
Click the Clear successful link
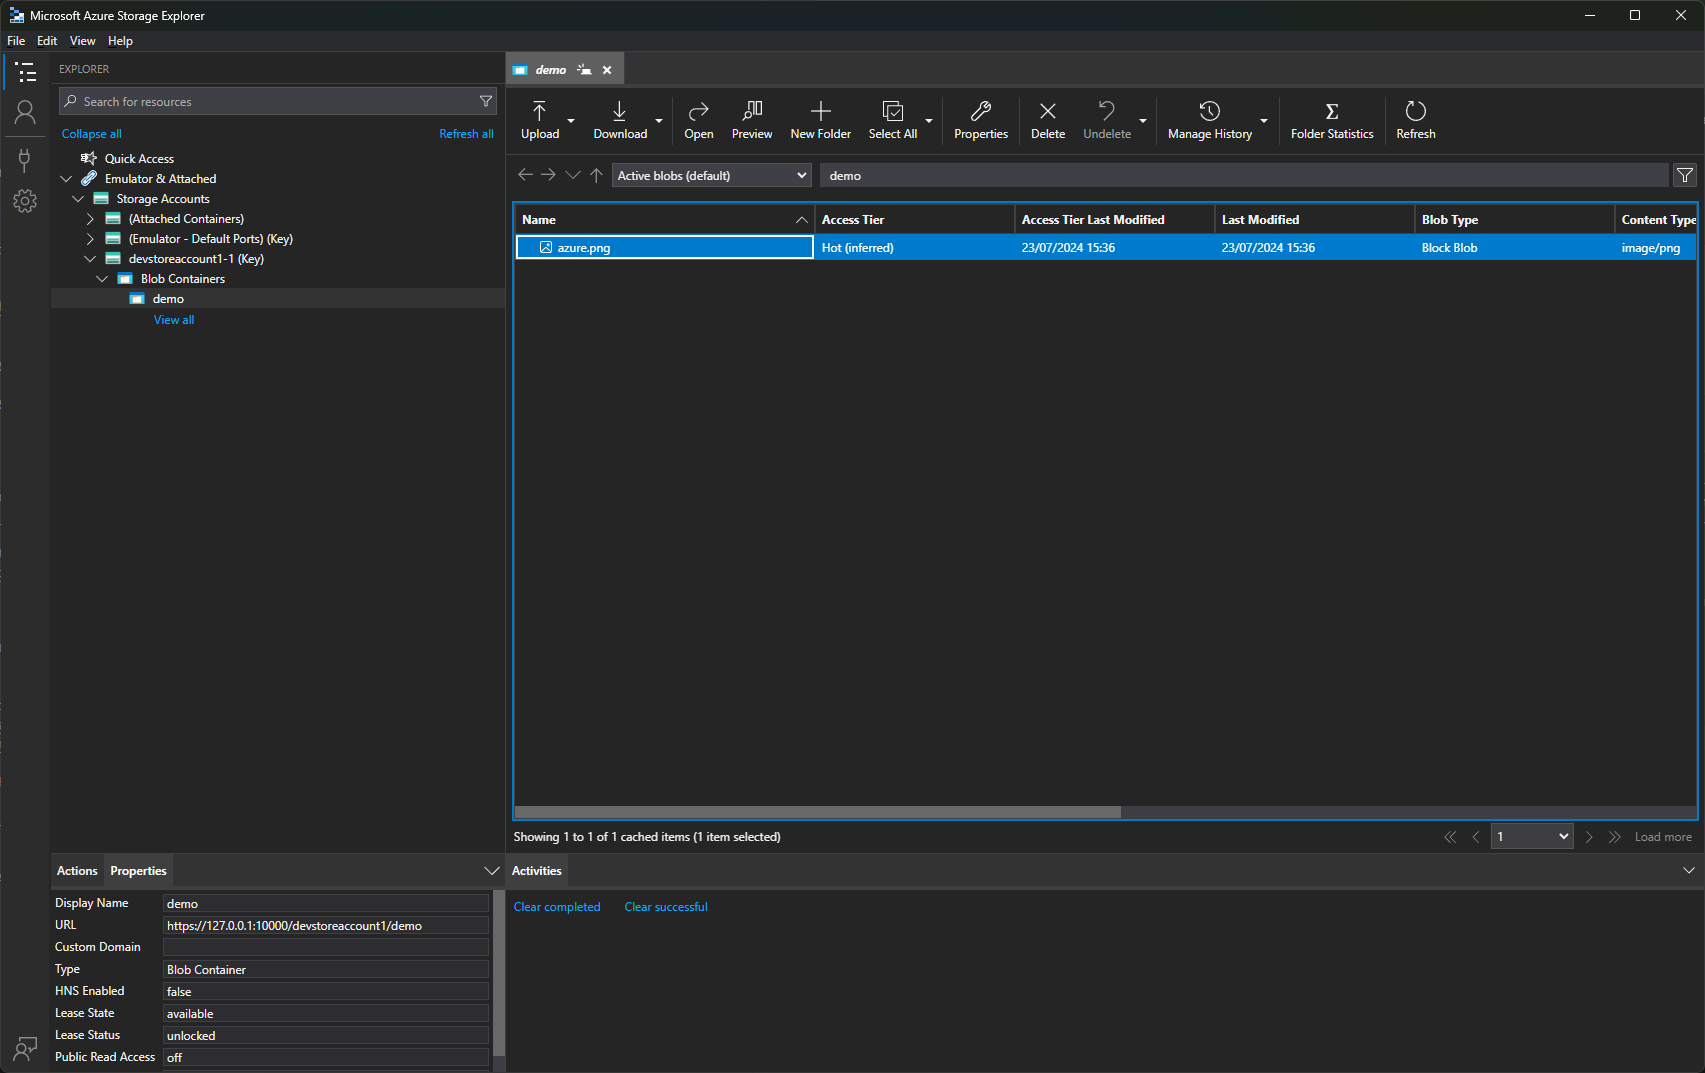[x=666, y=907]
